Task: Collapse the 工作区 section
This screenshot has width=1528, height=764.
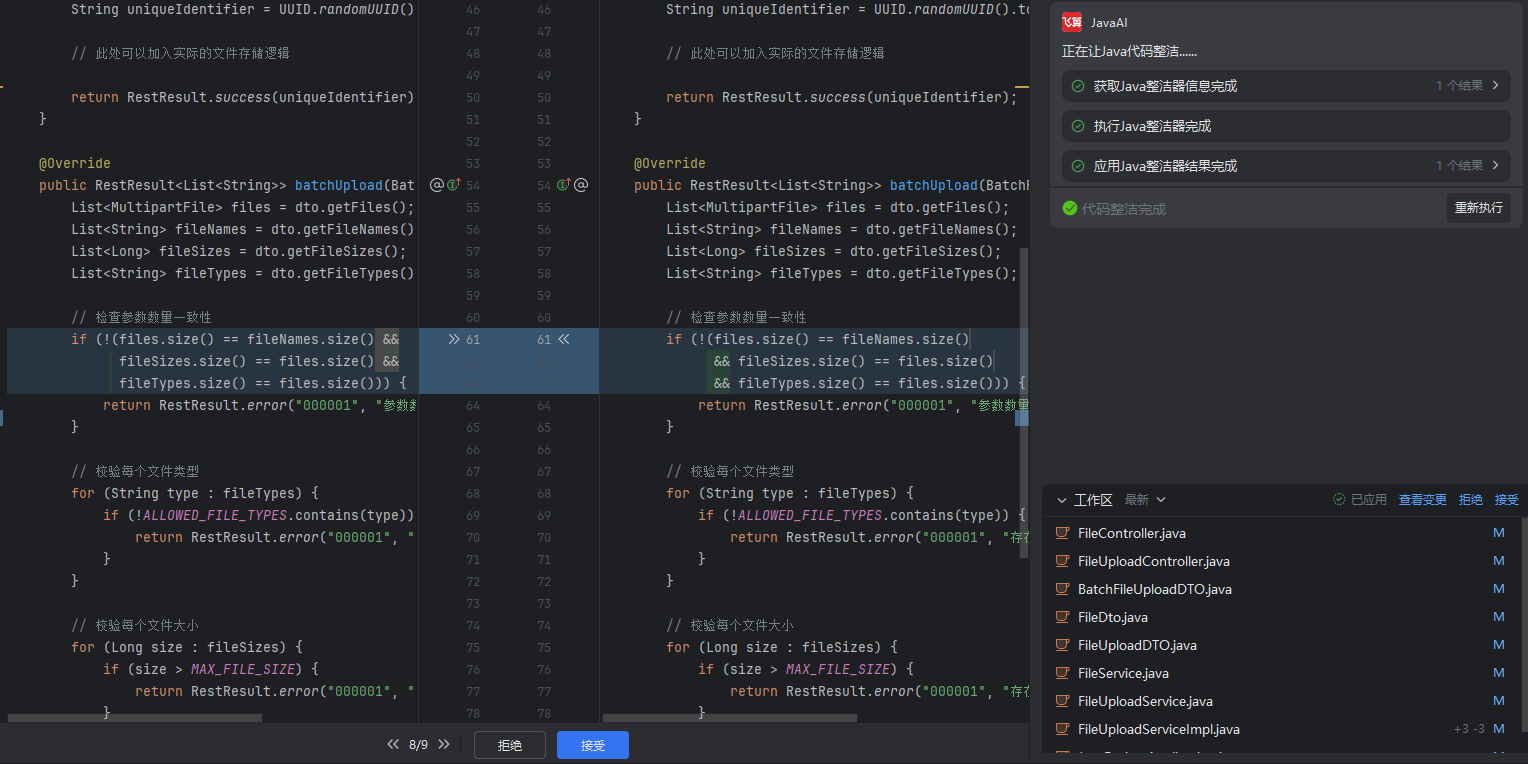Action: [1062, 500]
